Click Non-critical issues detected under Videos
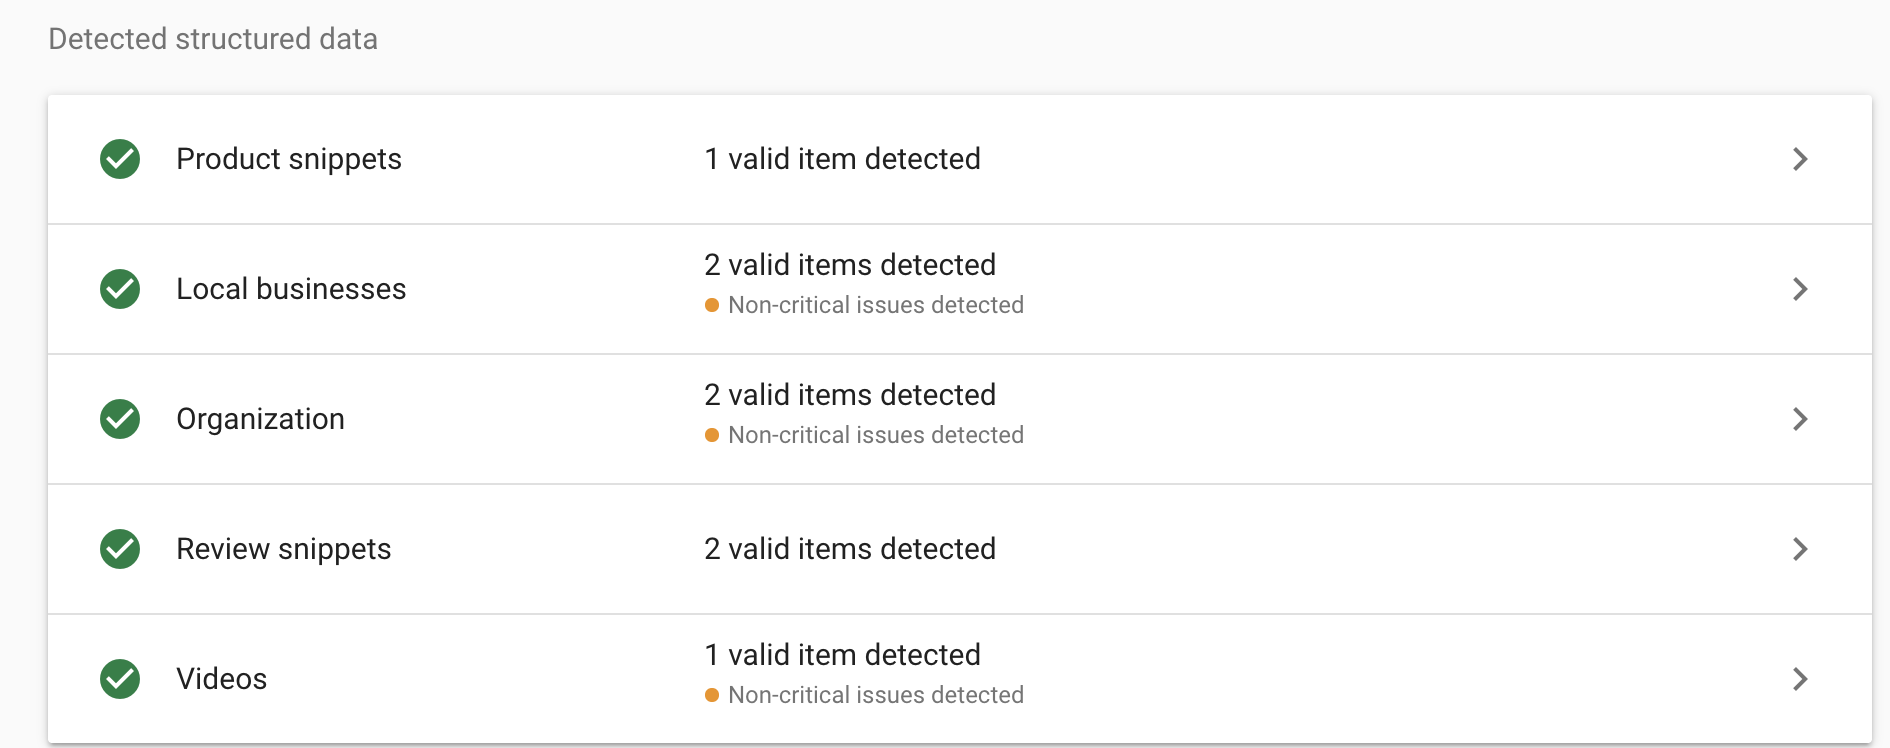Image resolution: width=1890 pixels, height=748 pixels. 876,695
